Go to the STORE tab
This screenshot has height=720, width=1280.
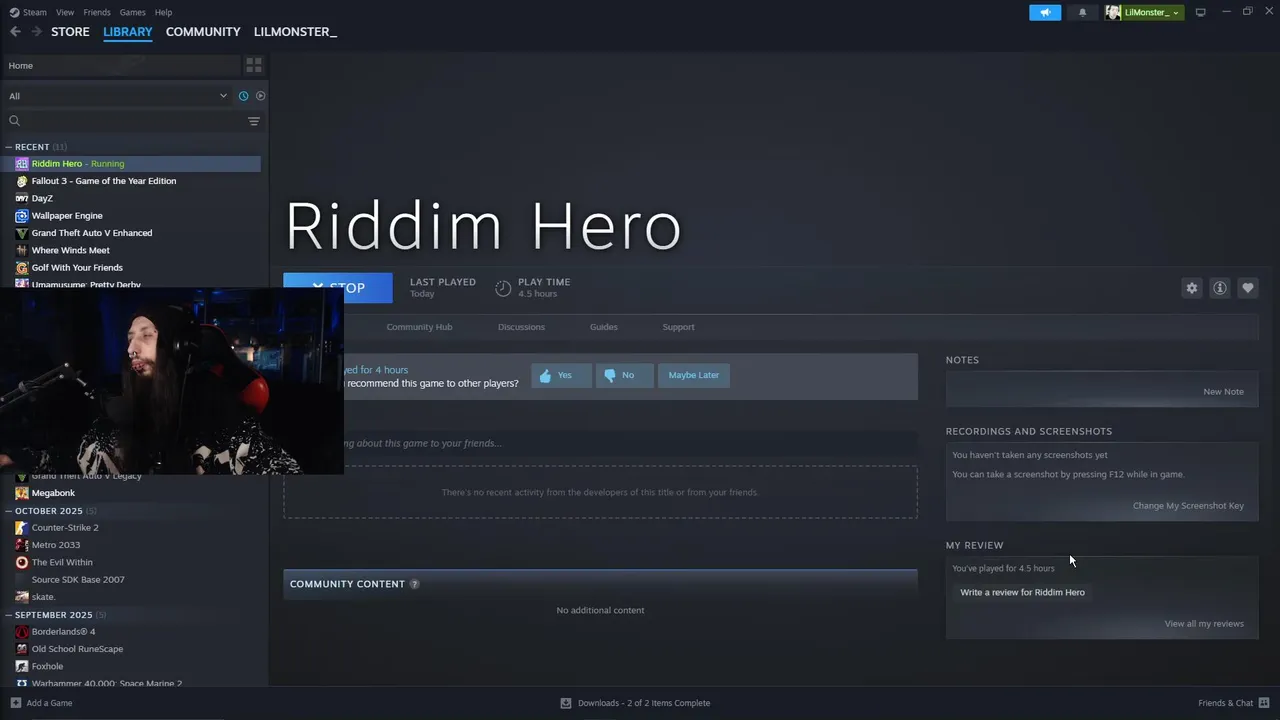[70, 32]
